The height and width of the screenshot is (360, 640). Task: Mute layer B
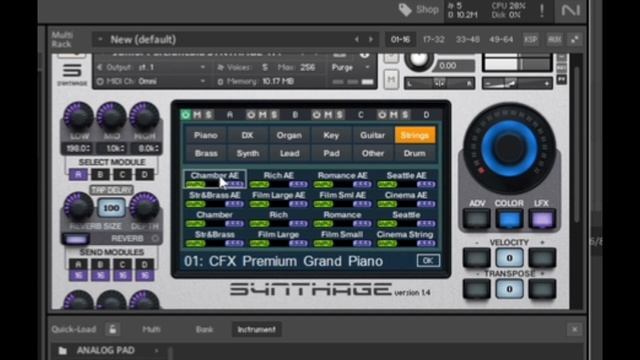262,115
